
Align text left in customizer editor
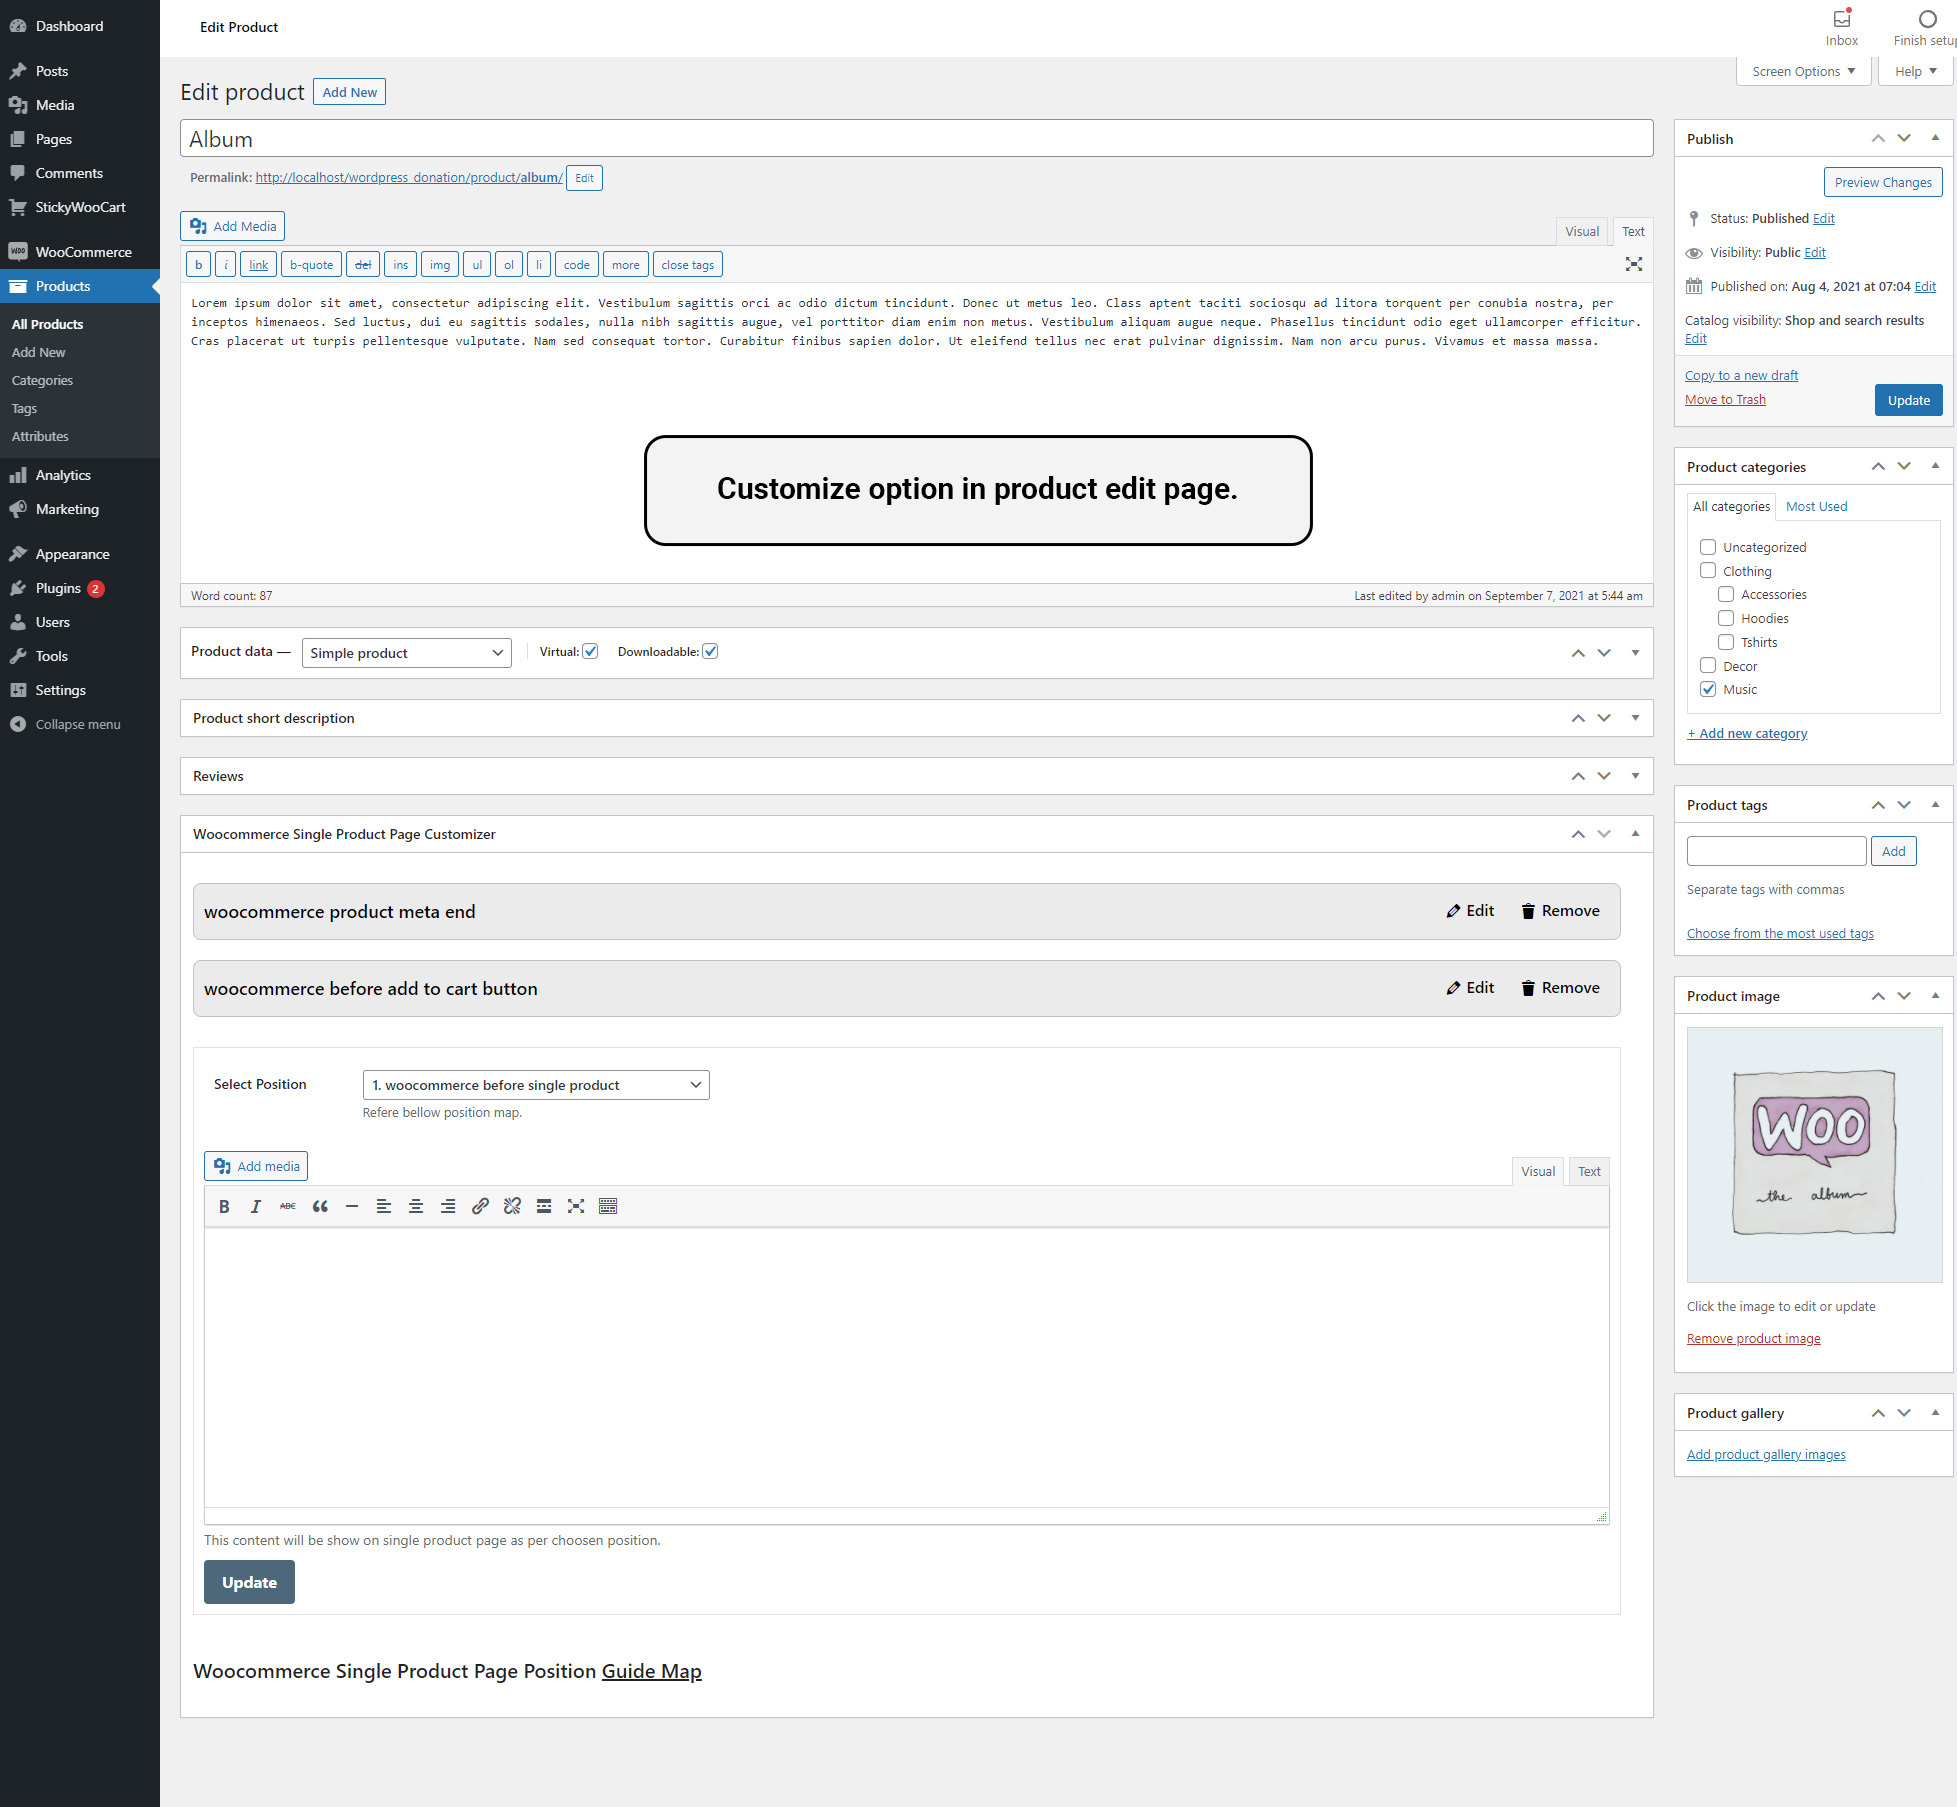point(384,1206)
